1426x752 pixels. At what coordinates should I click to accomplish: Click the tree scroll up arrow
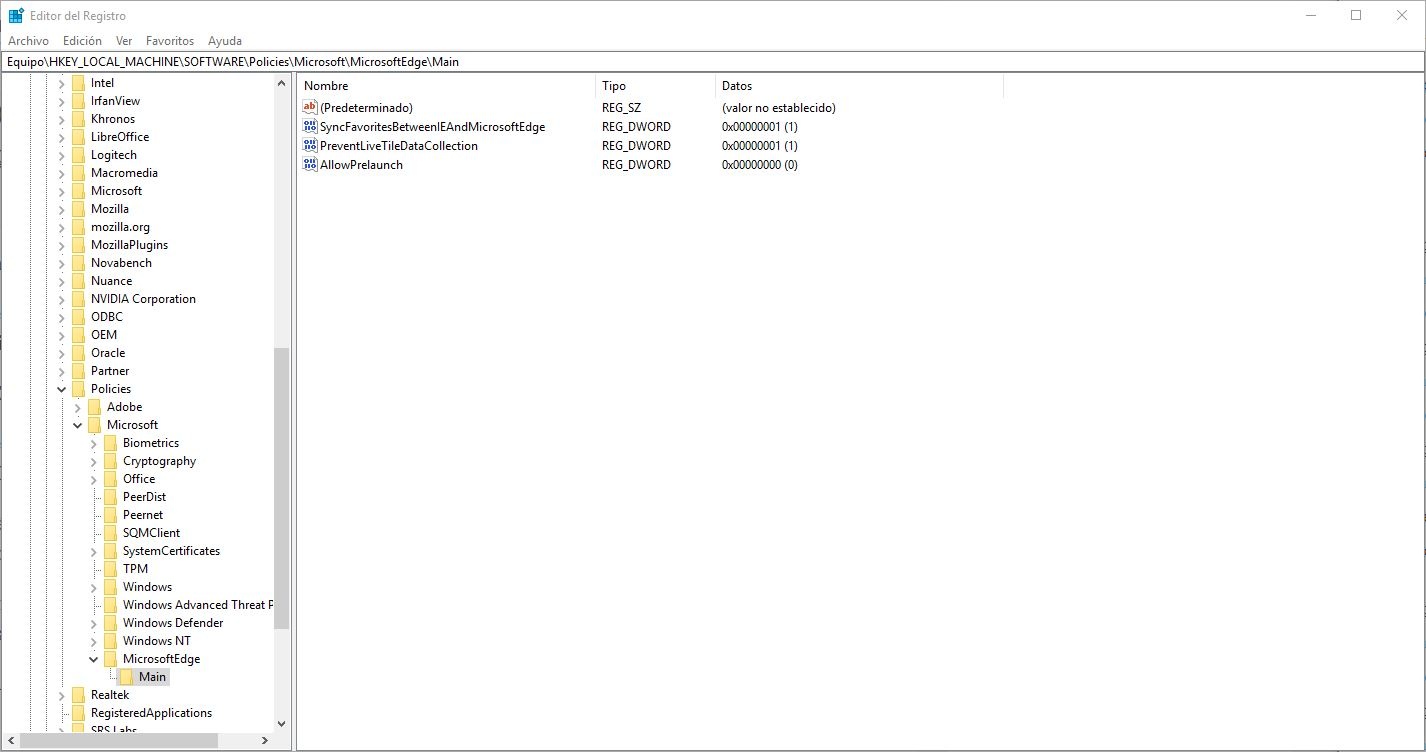click(x=281, y=84)
